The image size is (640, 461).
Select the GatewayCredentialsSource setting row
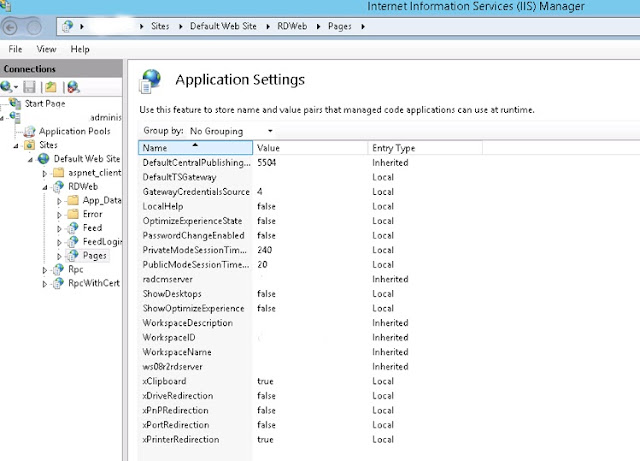coord(310,192)
